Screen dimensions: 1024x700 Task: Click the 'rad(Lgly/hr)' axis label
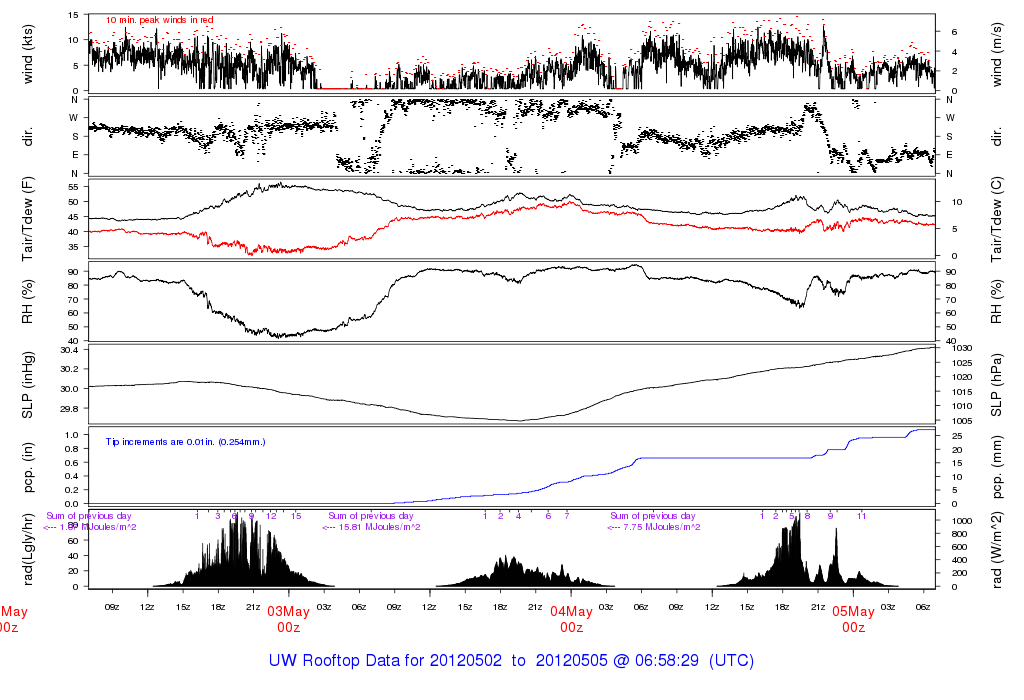click(27, 549)
